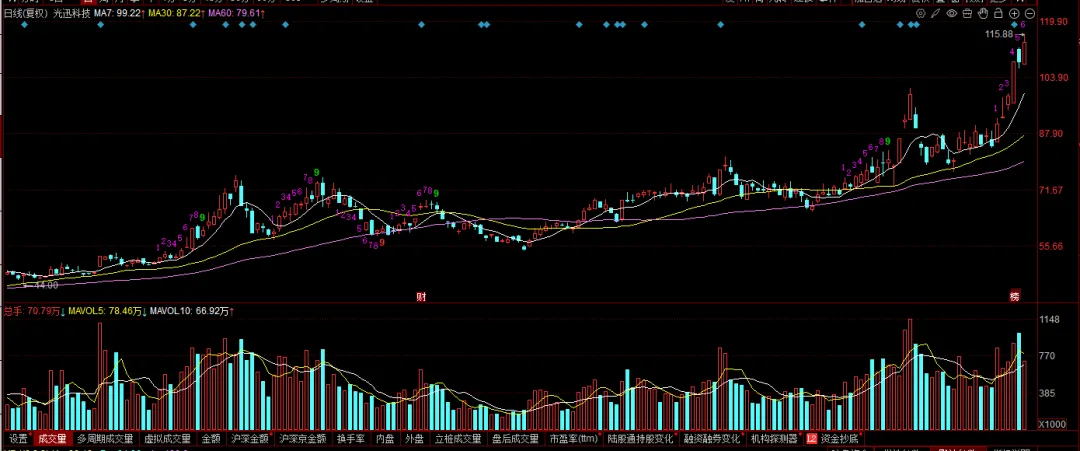
Task: Click the MAVOL10: 66.92万 label
Action: click(x=191, y=311)
